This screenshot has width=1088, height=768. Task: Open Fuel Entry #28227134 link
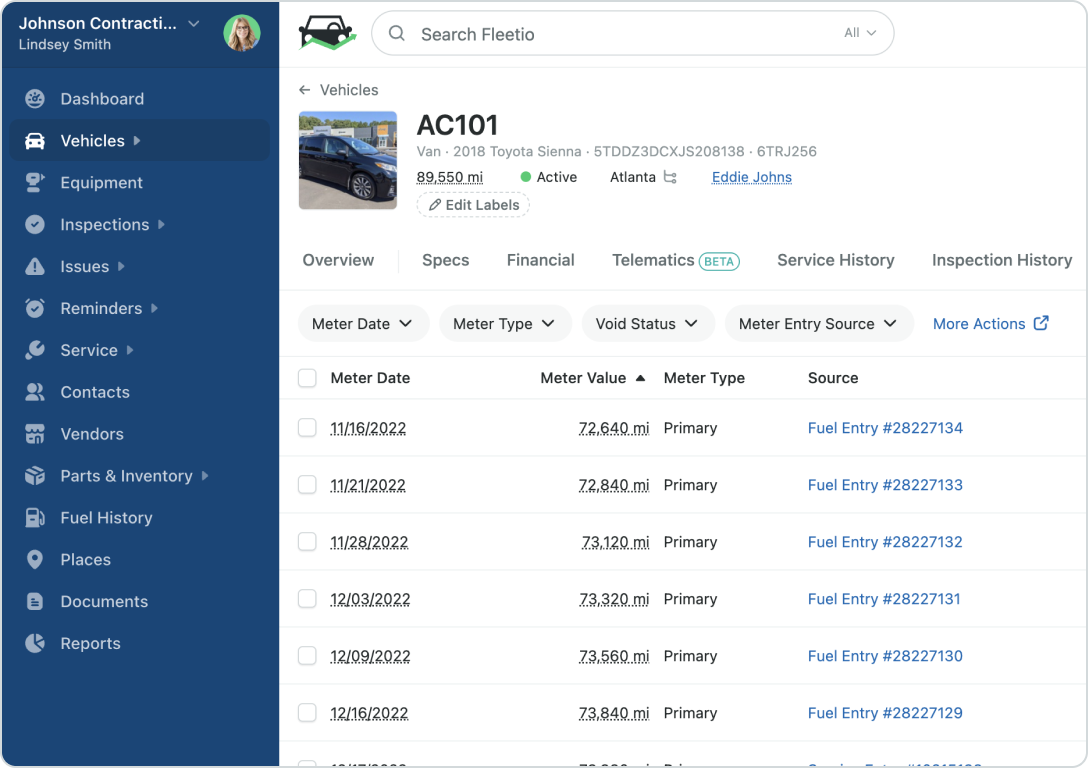[x=885, y=428]
